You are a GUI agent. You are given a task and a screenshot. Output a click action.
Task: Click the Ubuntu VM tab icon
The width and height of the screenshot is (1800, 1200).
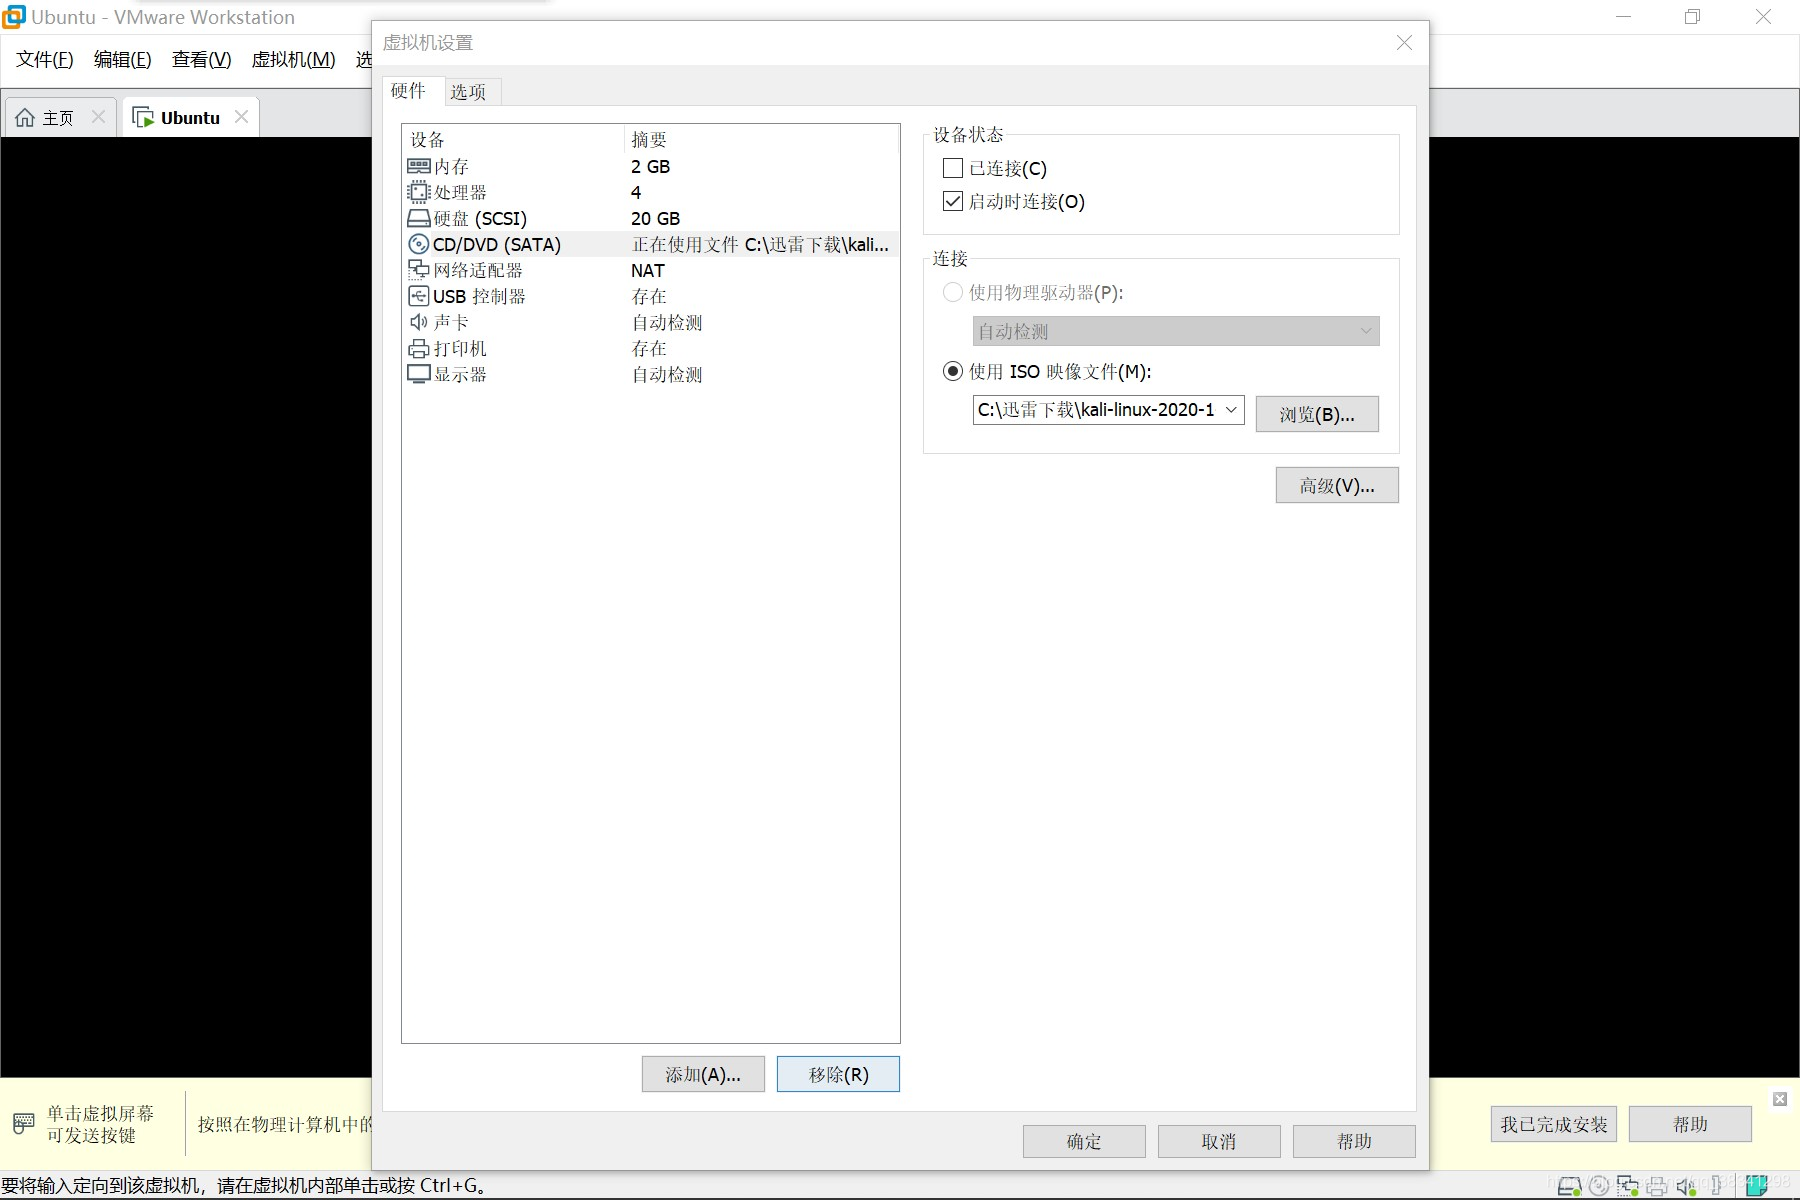click(x=143, y=118)
